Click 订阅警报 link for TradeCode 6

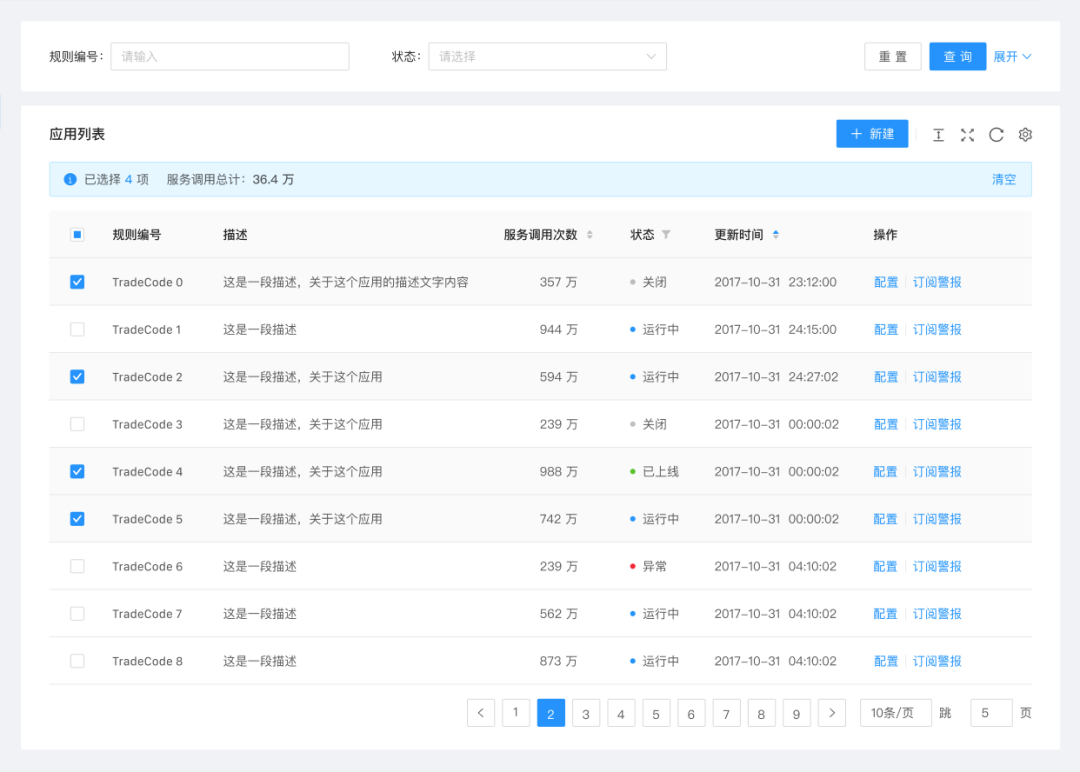[937, 566]
